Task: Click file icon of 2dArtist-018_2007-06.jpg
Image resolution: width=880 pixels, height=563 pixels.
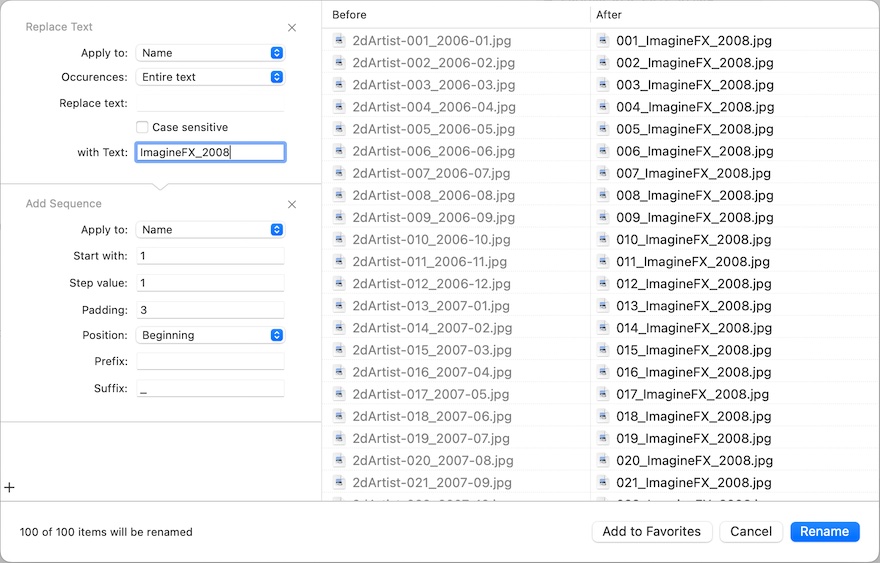Action: point(339,416)
